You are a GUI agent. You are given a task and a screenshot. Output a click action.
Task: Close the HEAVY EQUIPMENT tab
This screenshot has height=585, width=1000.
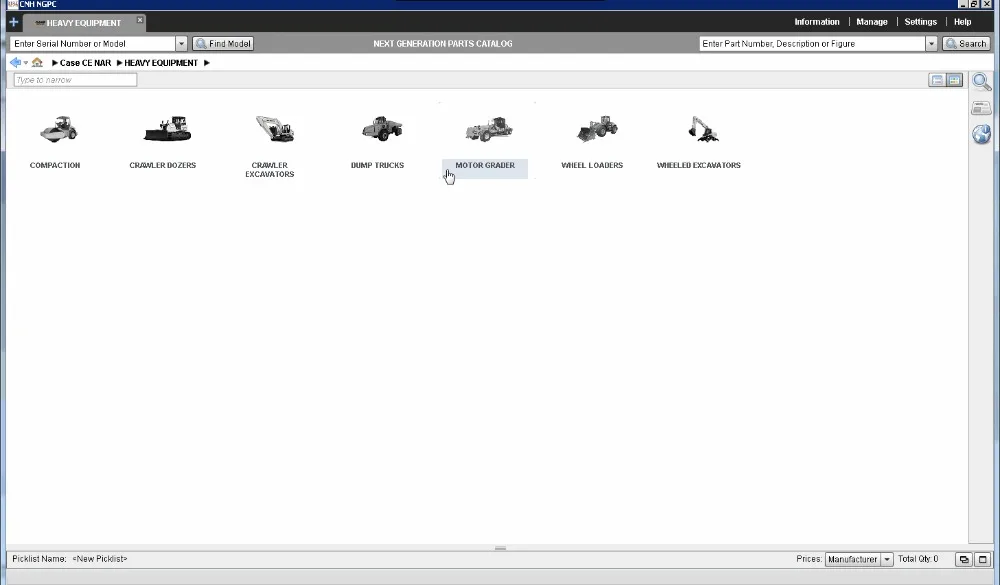point(140,20)
